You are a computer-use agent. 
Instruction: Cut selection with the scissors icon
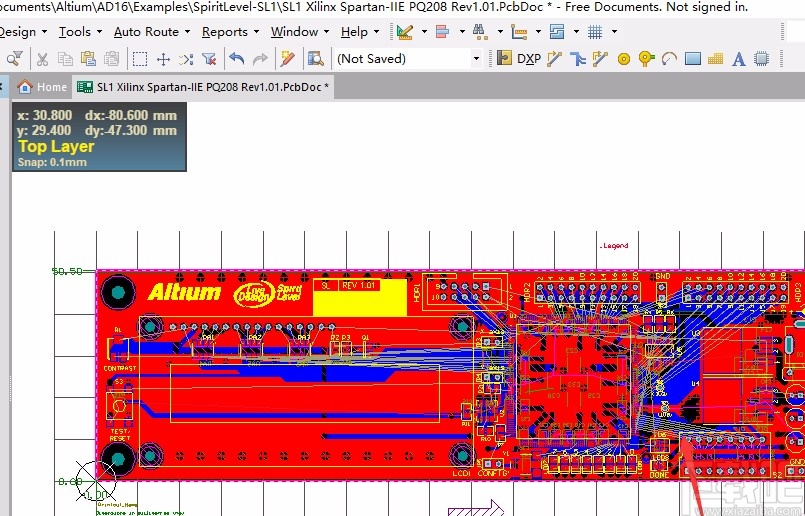[42, 59]
